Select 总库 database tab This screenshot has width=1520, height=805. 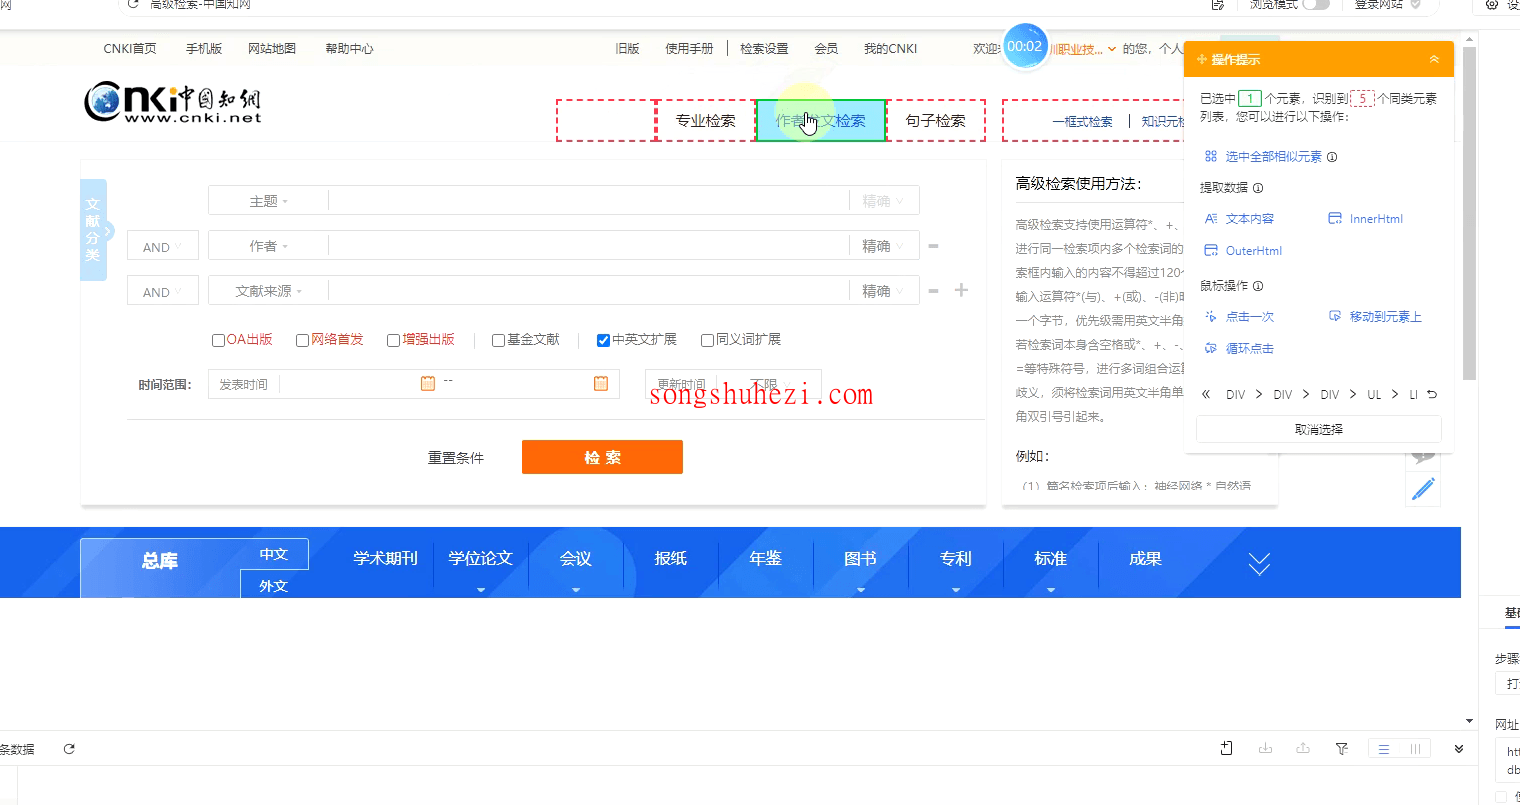160,562
